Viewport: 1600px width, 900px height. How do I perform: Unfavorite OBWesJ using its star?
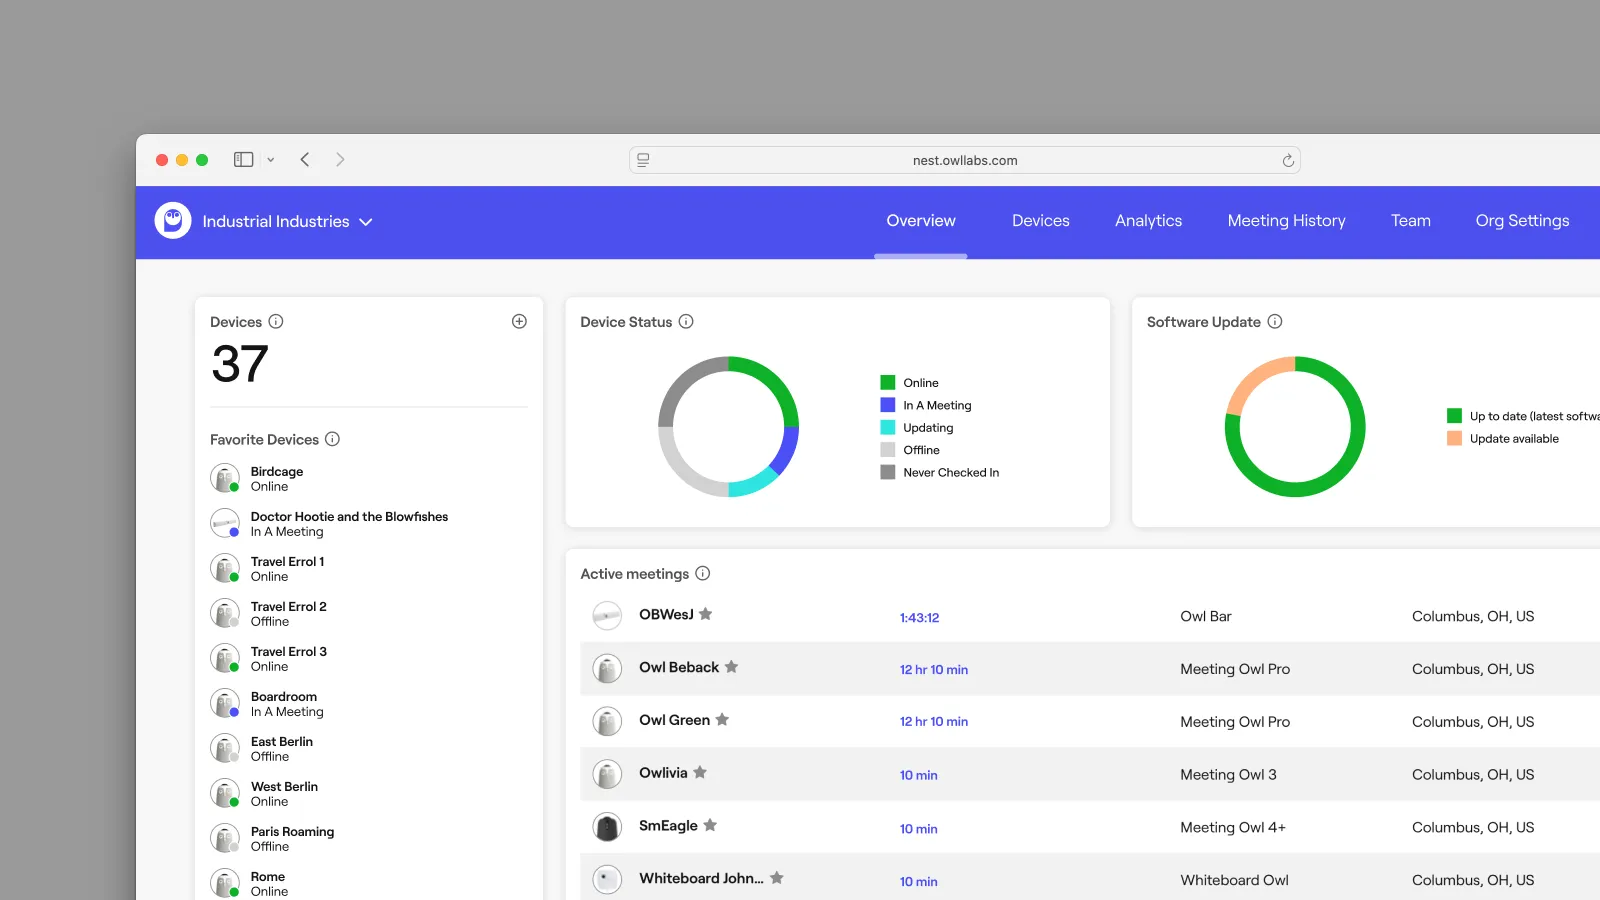pyautogui.click(x=706, y=614)
